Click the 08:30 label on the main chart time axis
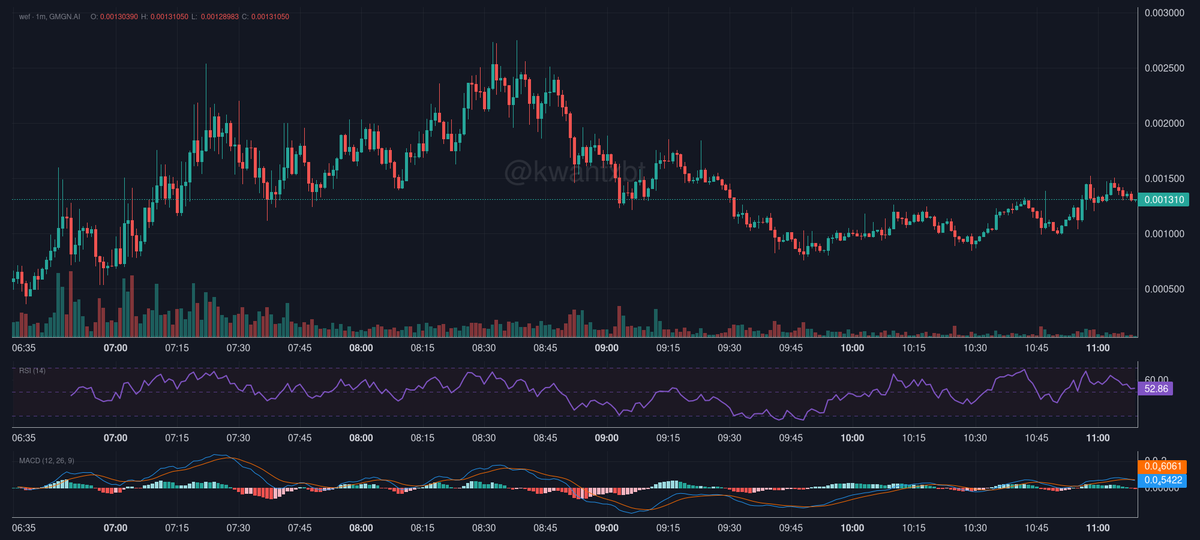 click(x=484, y=348)
